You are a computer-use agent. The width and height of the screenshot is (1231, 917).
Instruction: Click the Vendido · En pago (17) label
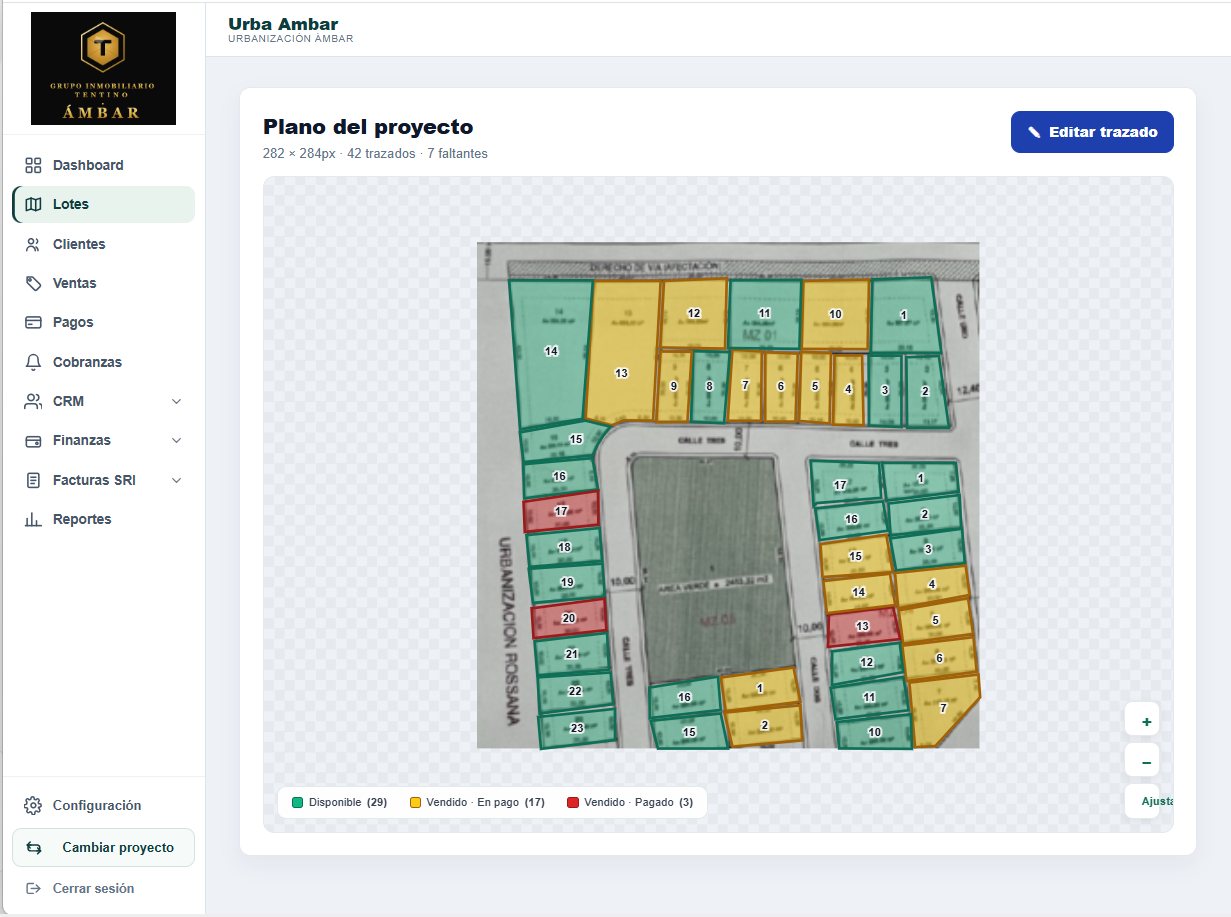click(x=486, y=802)
